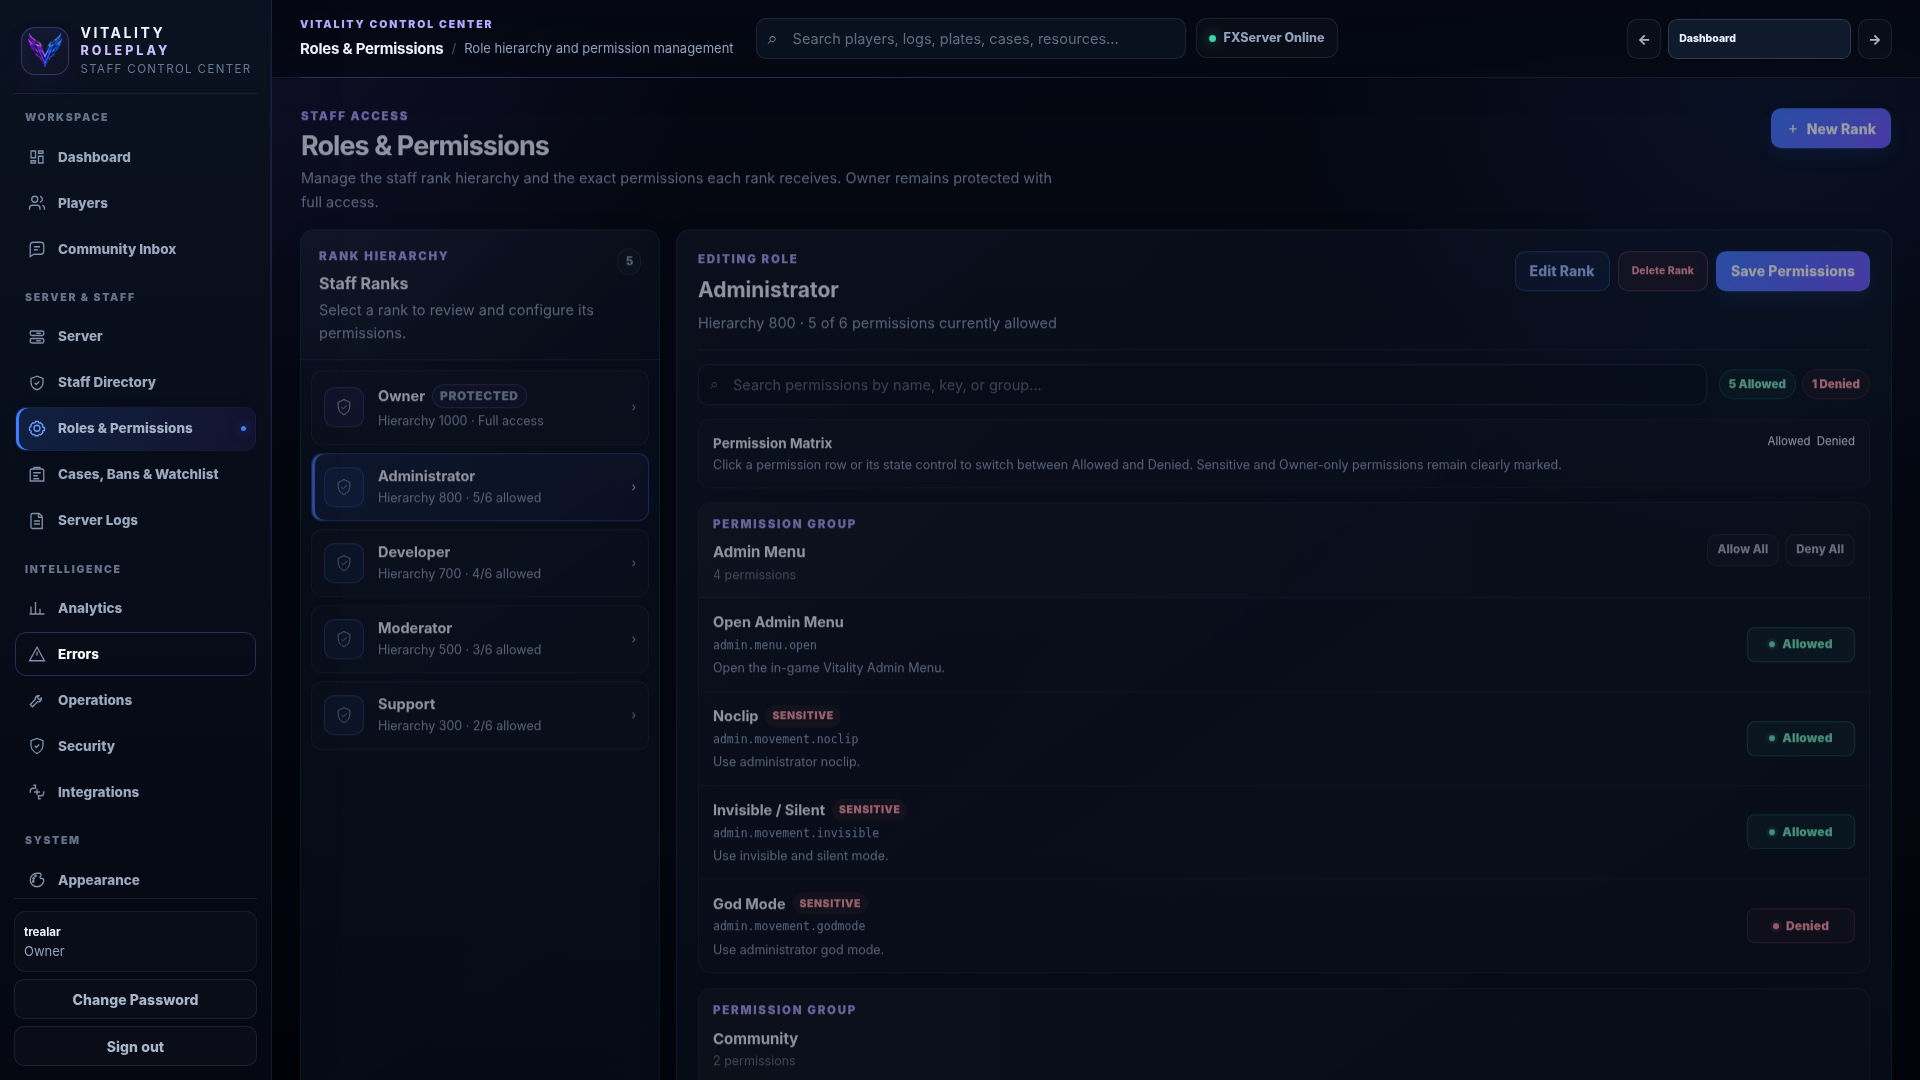
Task: Click the Security shield icon
Action: point(37,746)
